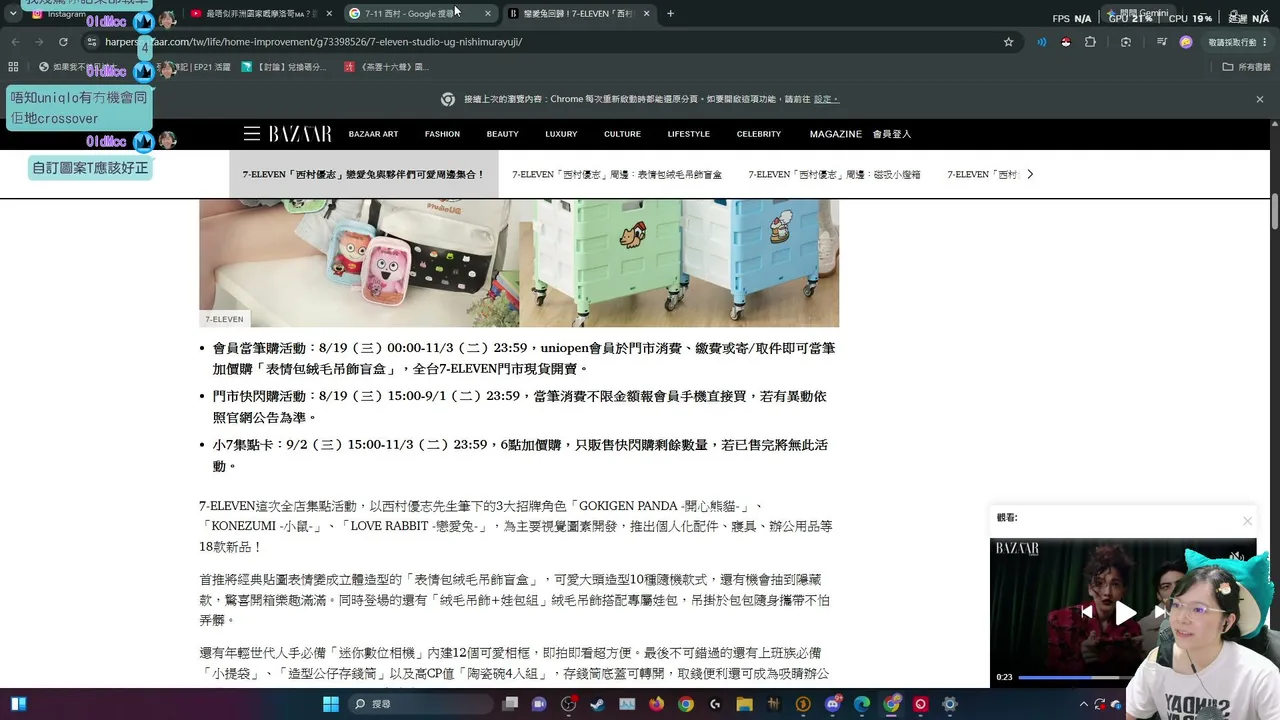Open Steam from the taskbar

[598, 704]
